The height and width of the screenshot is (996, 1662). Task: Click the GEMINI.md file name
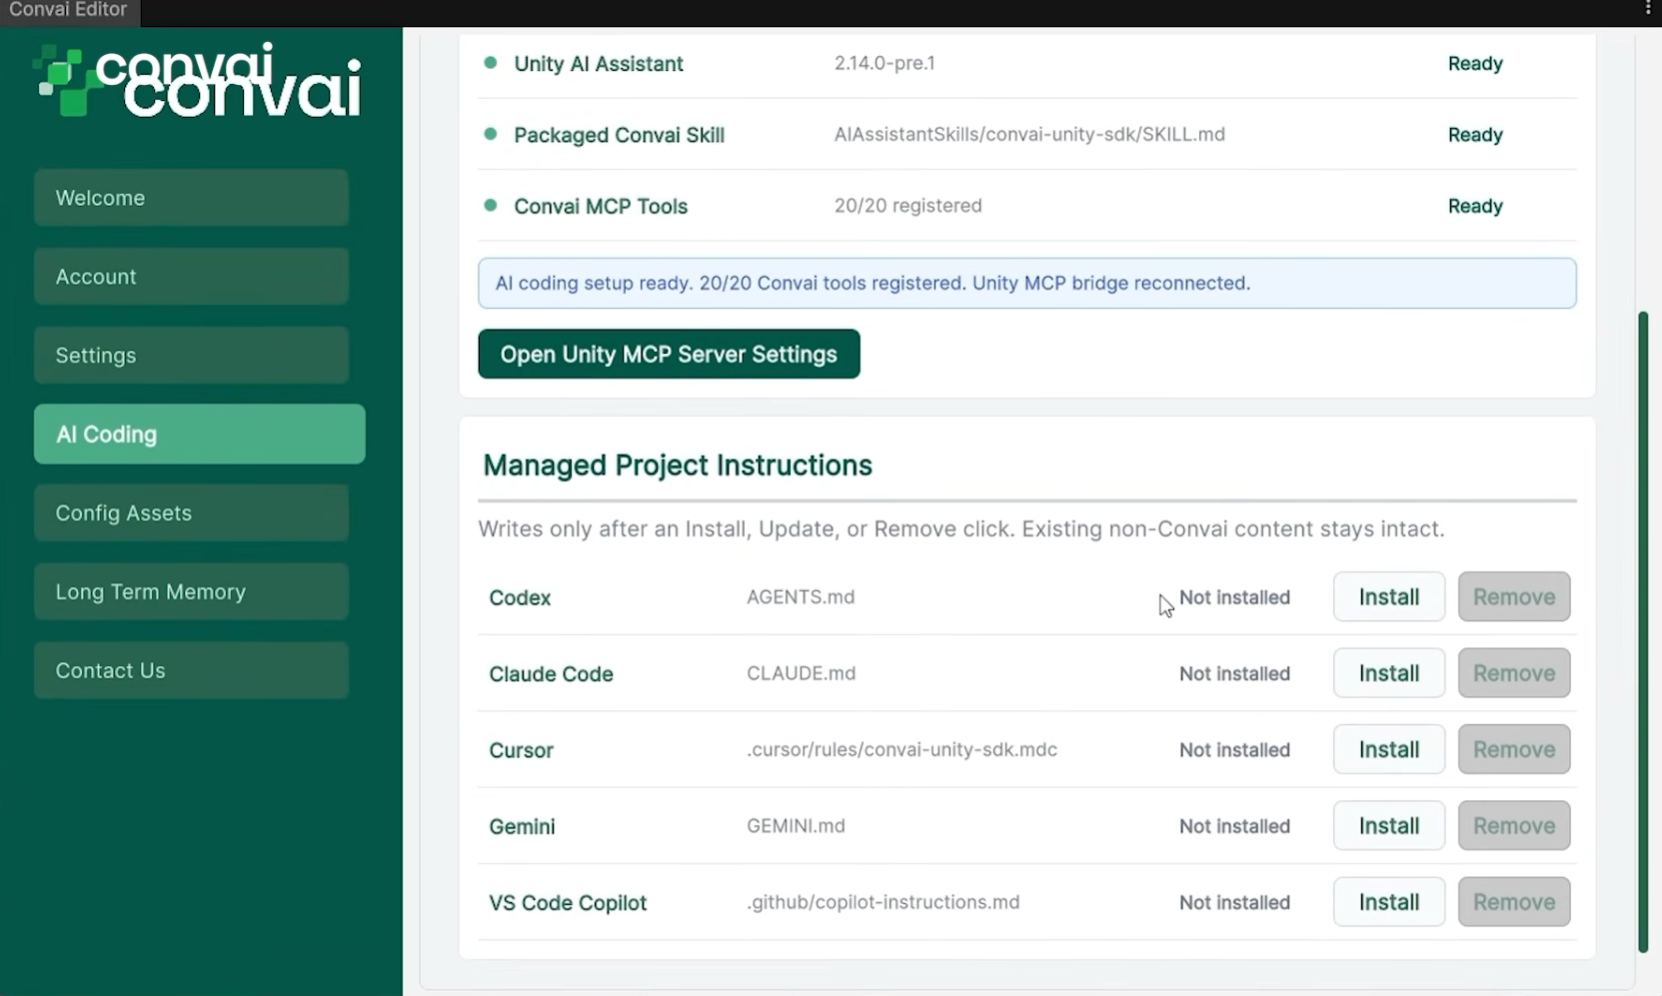[x=796, y=825]
